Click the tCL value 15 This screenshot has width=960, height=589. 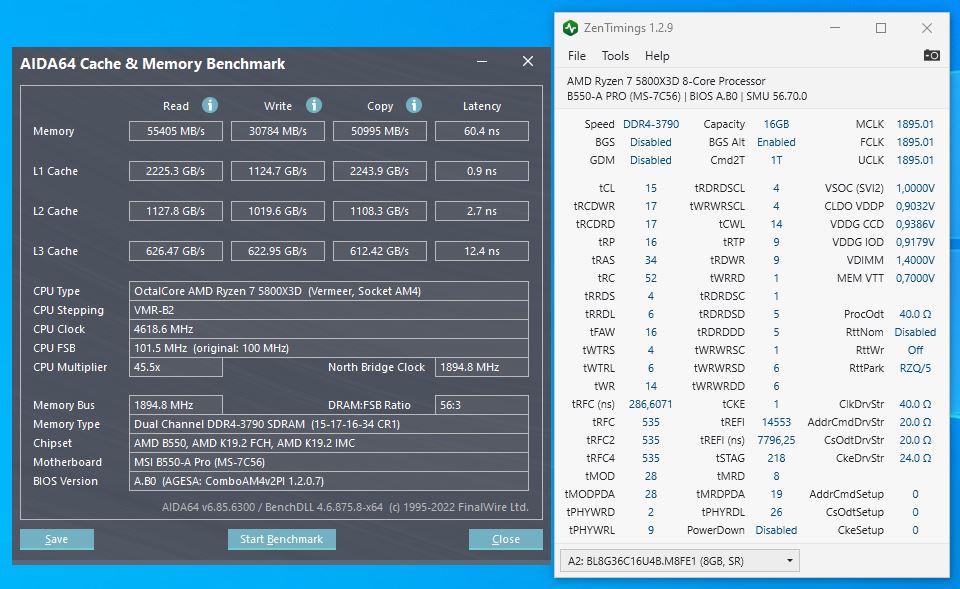651,188
